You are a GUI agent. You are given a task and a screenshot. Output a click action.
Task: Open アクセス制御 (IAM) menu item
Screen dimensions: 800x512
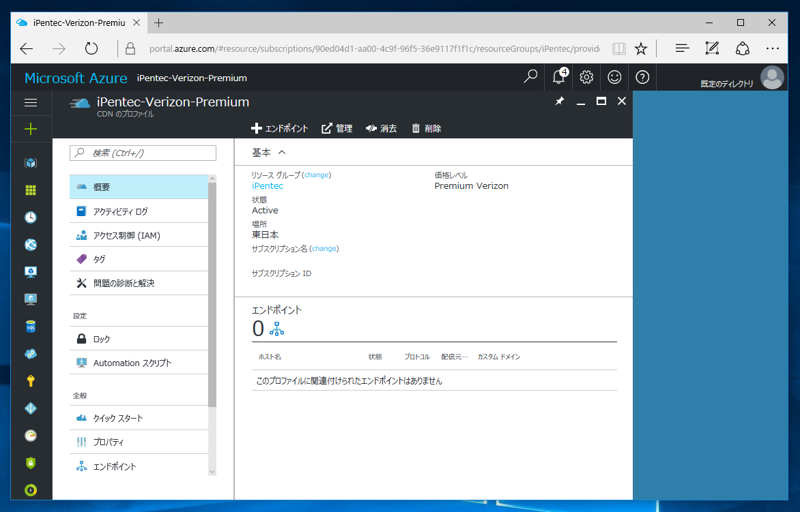[139, 235]
